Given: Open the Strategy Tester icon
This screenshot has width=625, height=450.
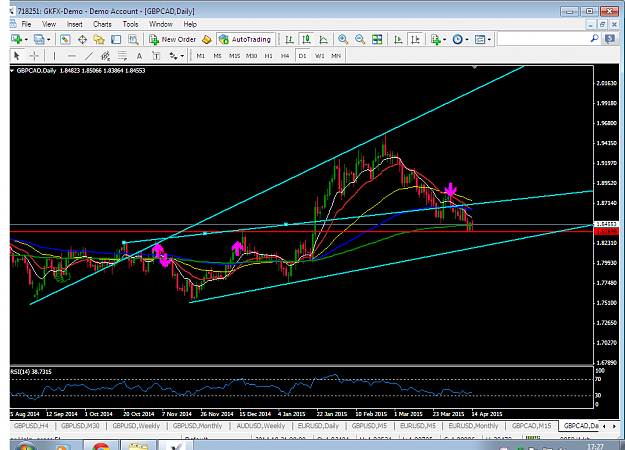Looking at the screenshot, I should (133, 39).
